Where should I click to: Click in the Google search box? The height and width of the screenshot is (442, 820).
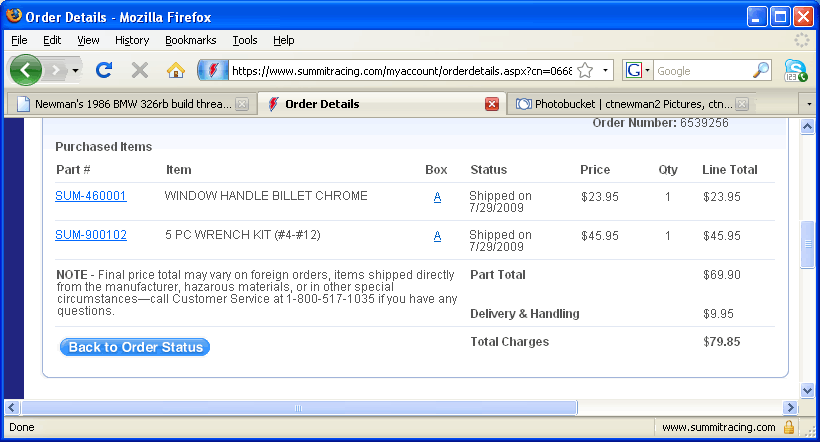pos(702,71)
